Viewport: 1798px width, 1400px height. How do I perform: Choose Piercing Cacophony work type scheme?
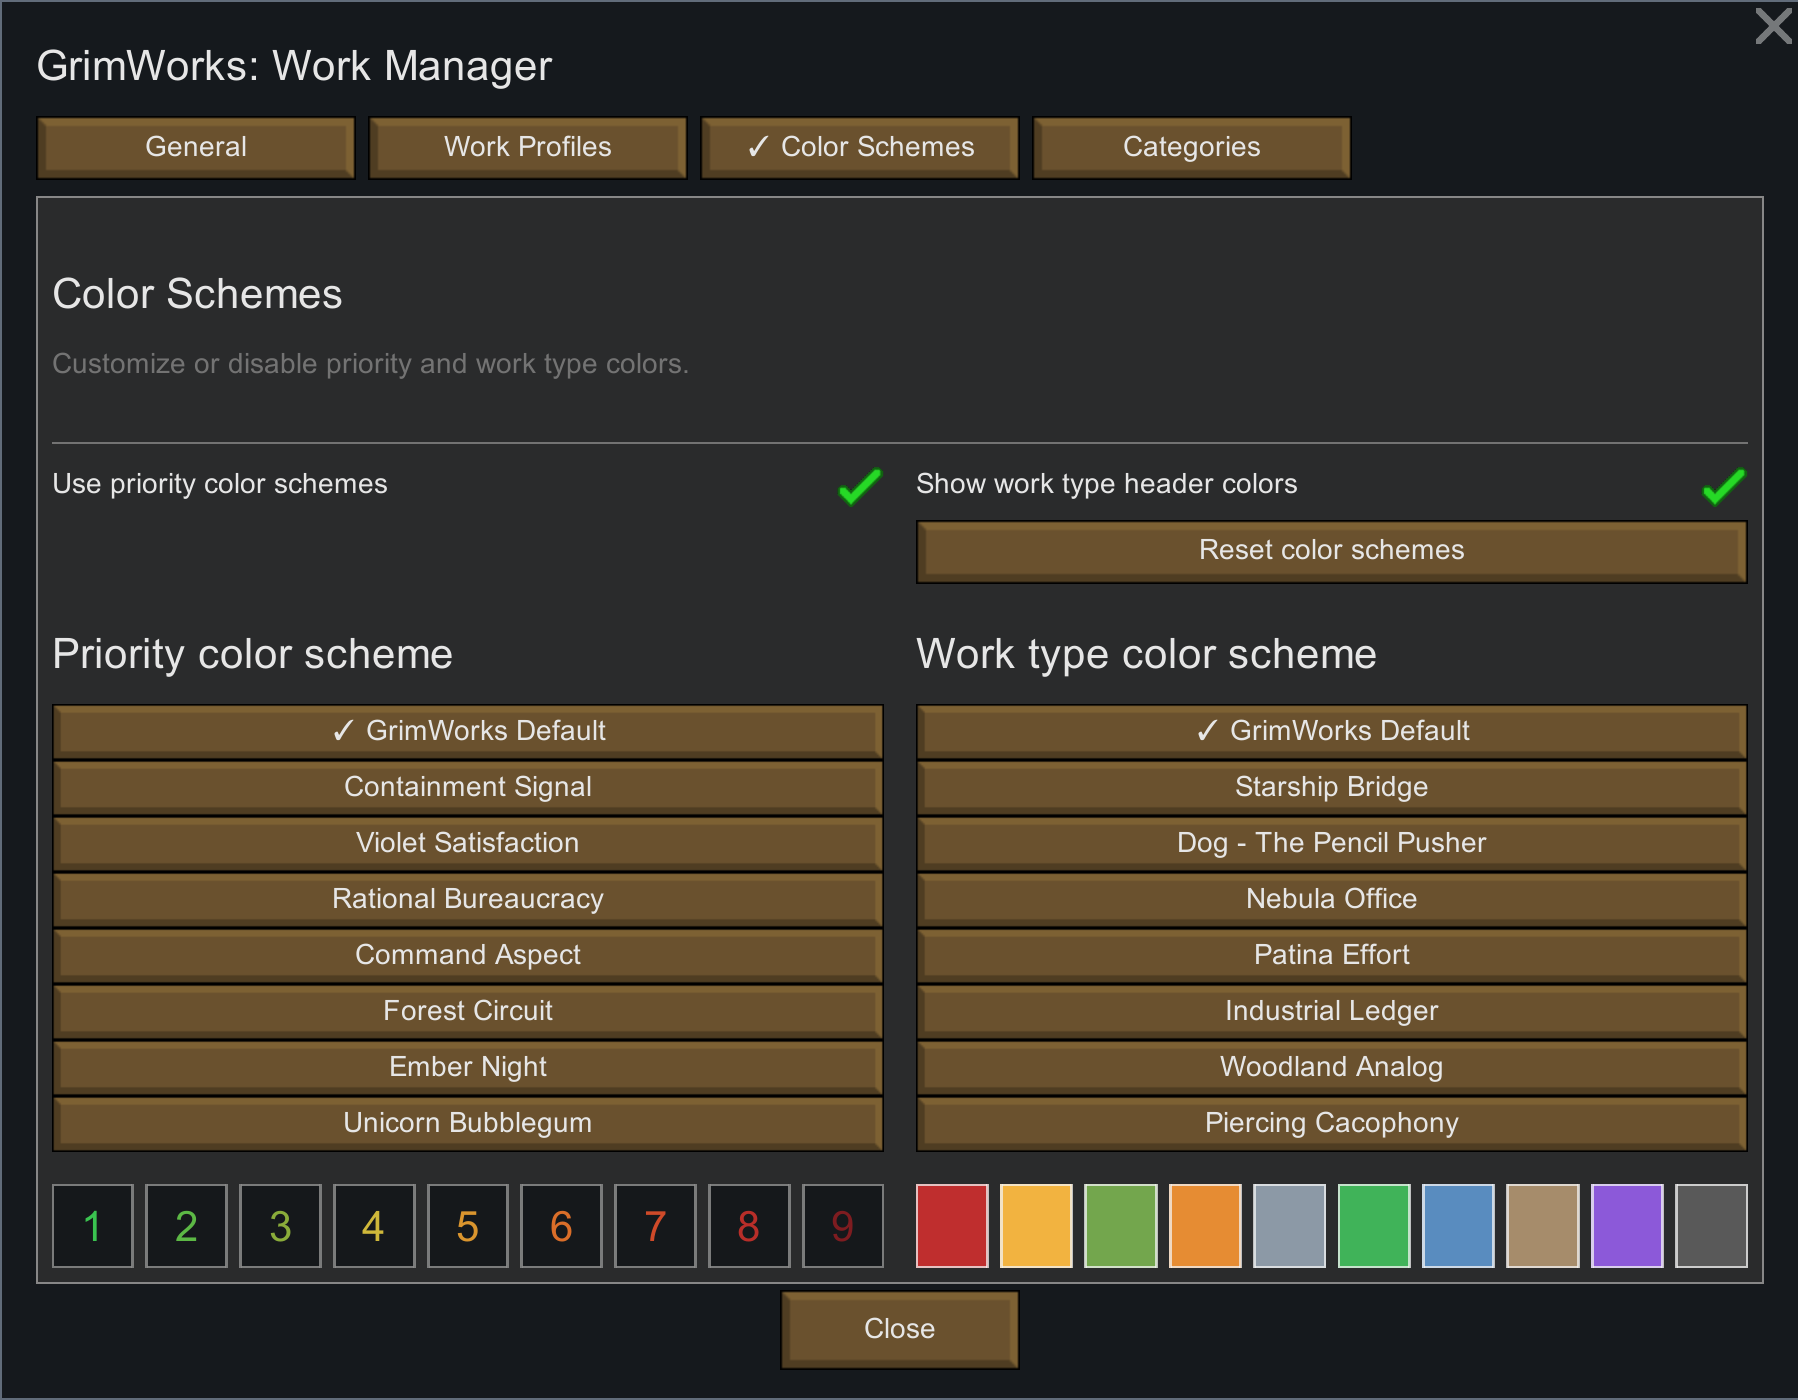1332,1123
